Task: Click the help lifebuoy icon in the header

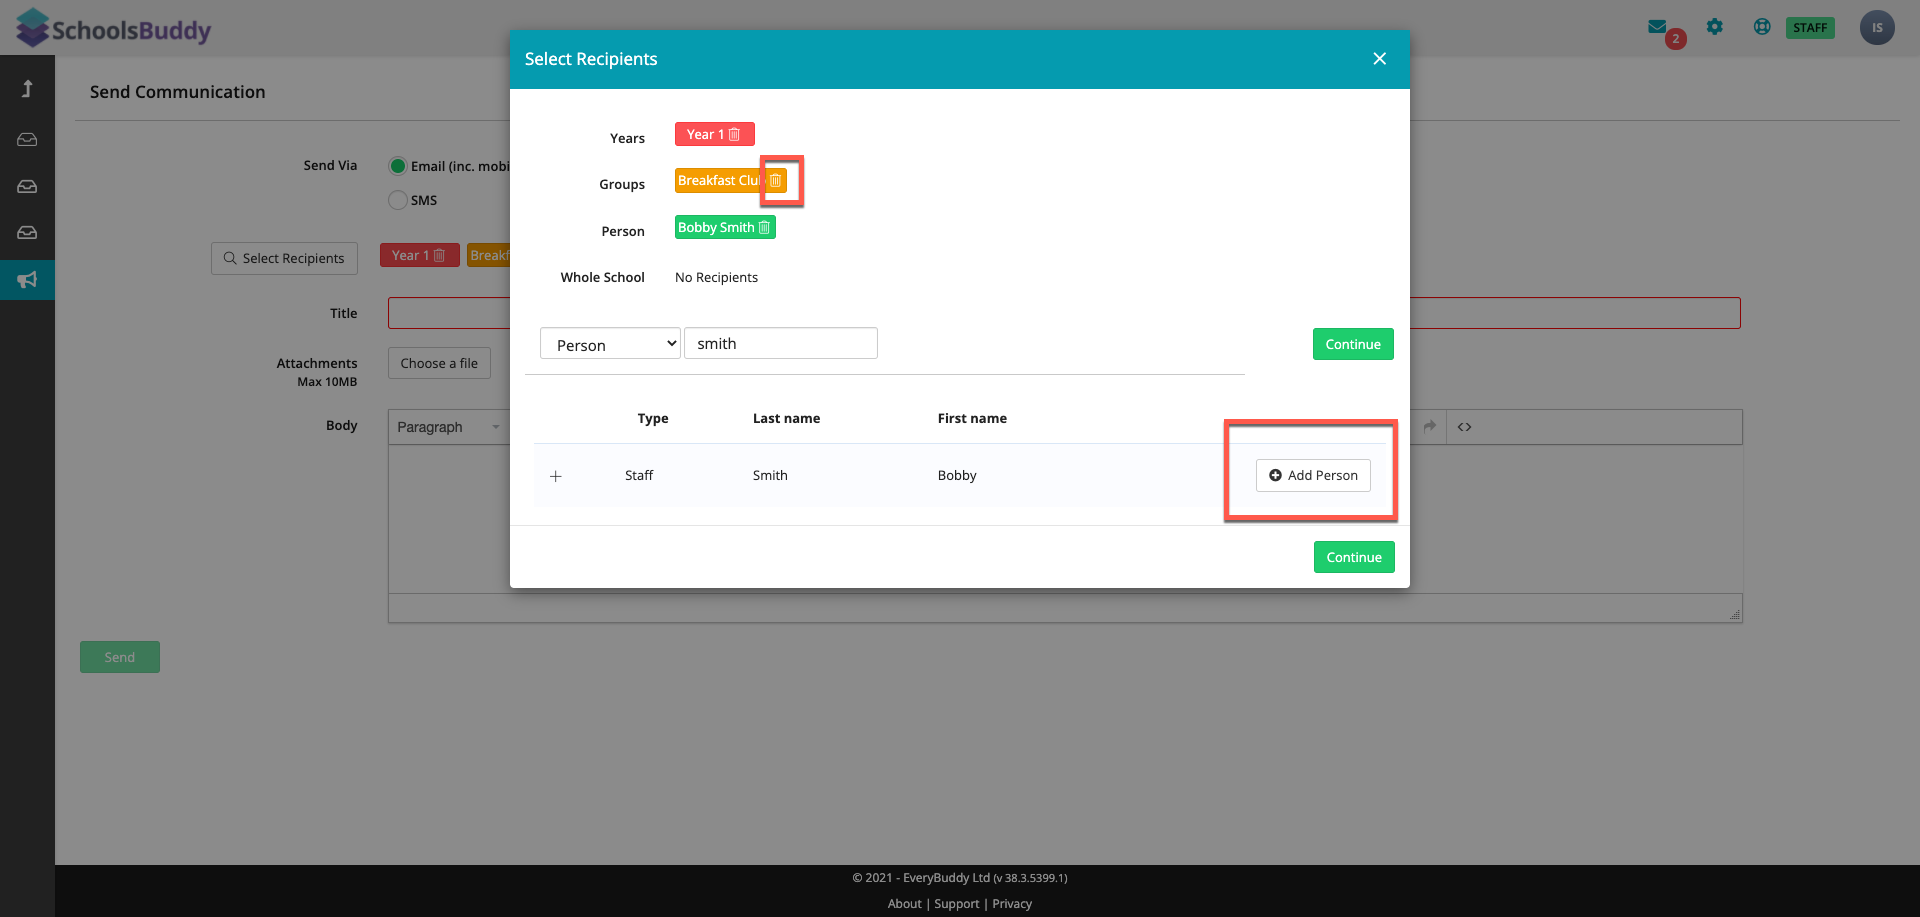Action: point(1762,27)
